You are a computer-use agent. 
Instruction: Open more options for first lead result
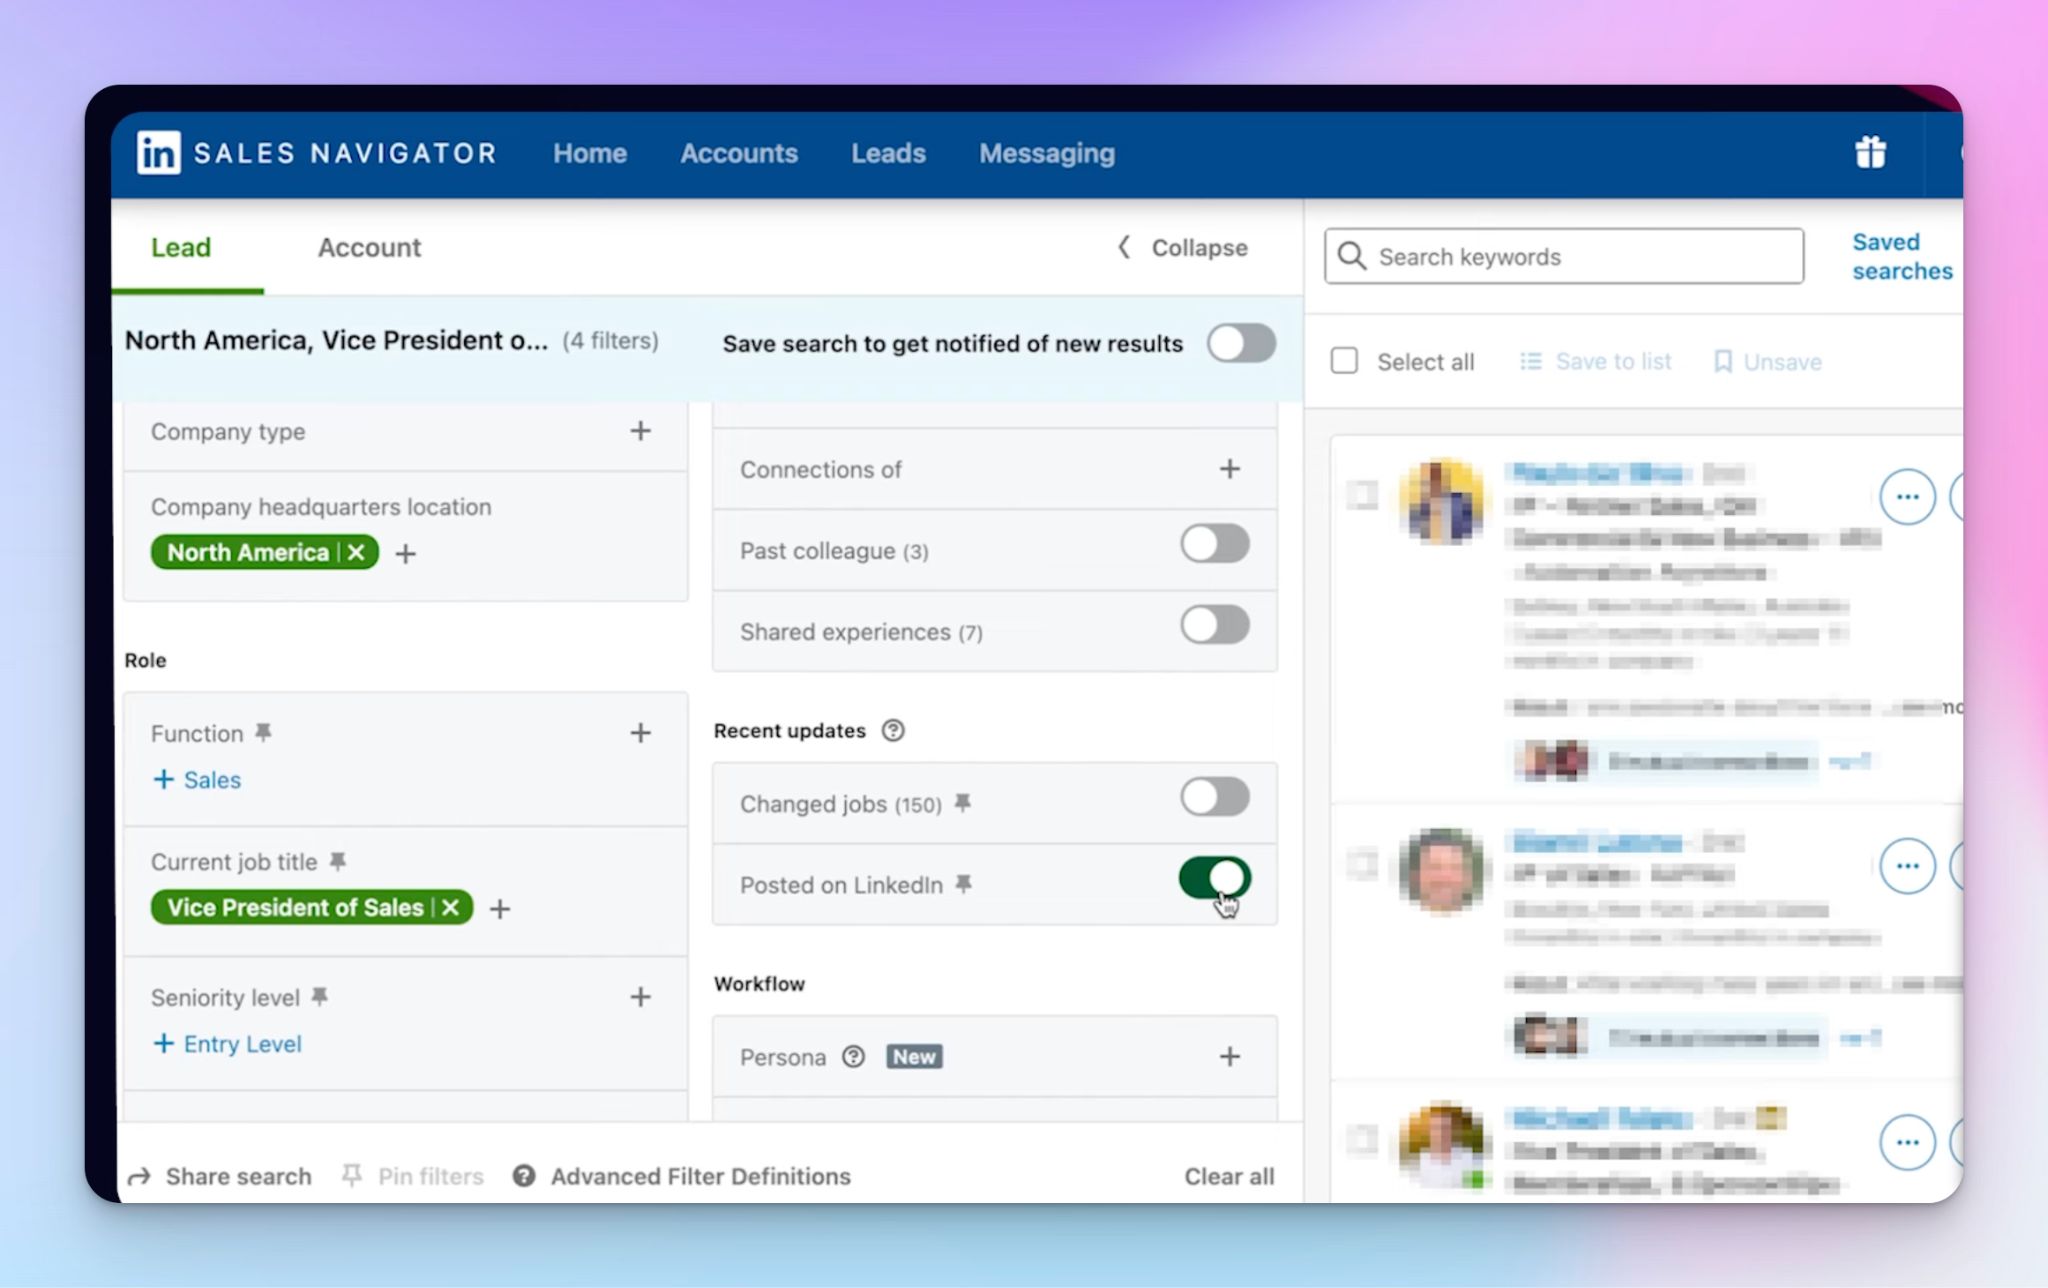(1907, 496)
